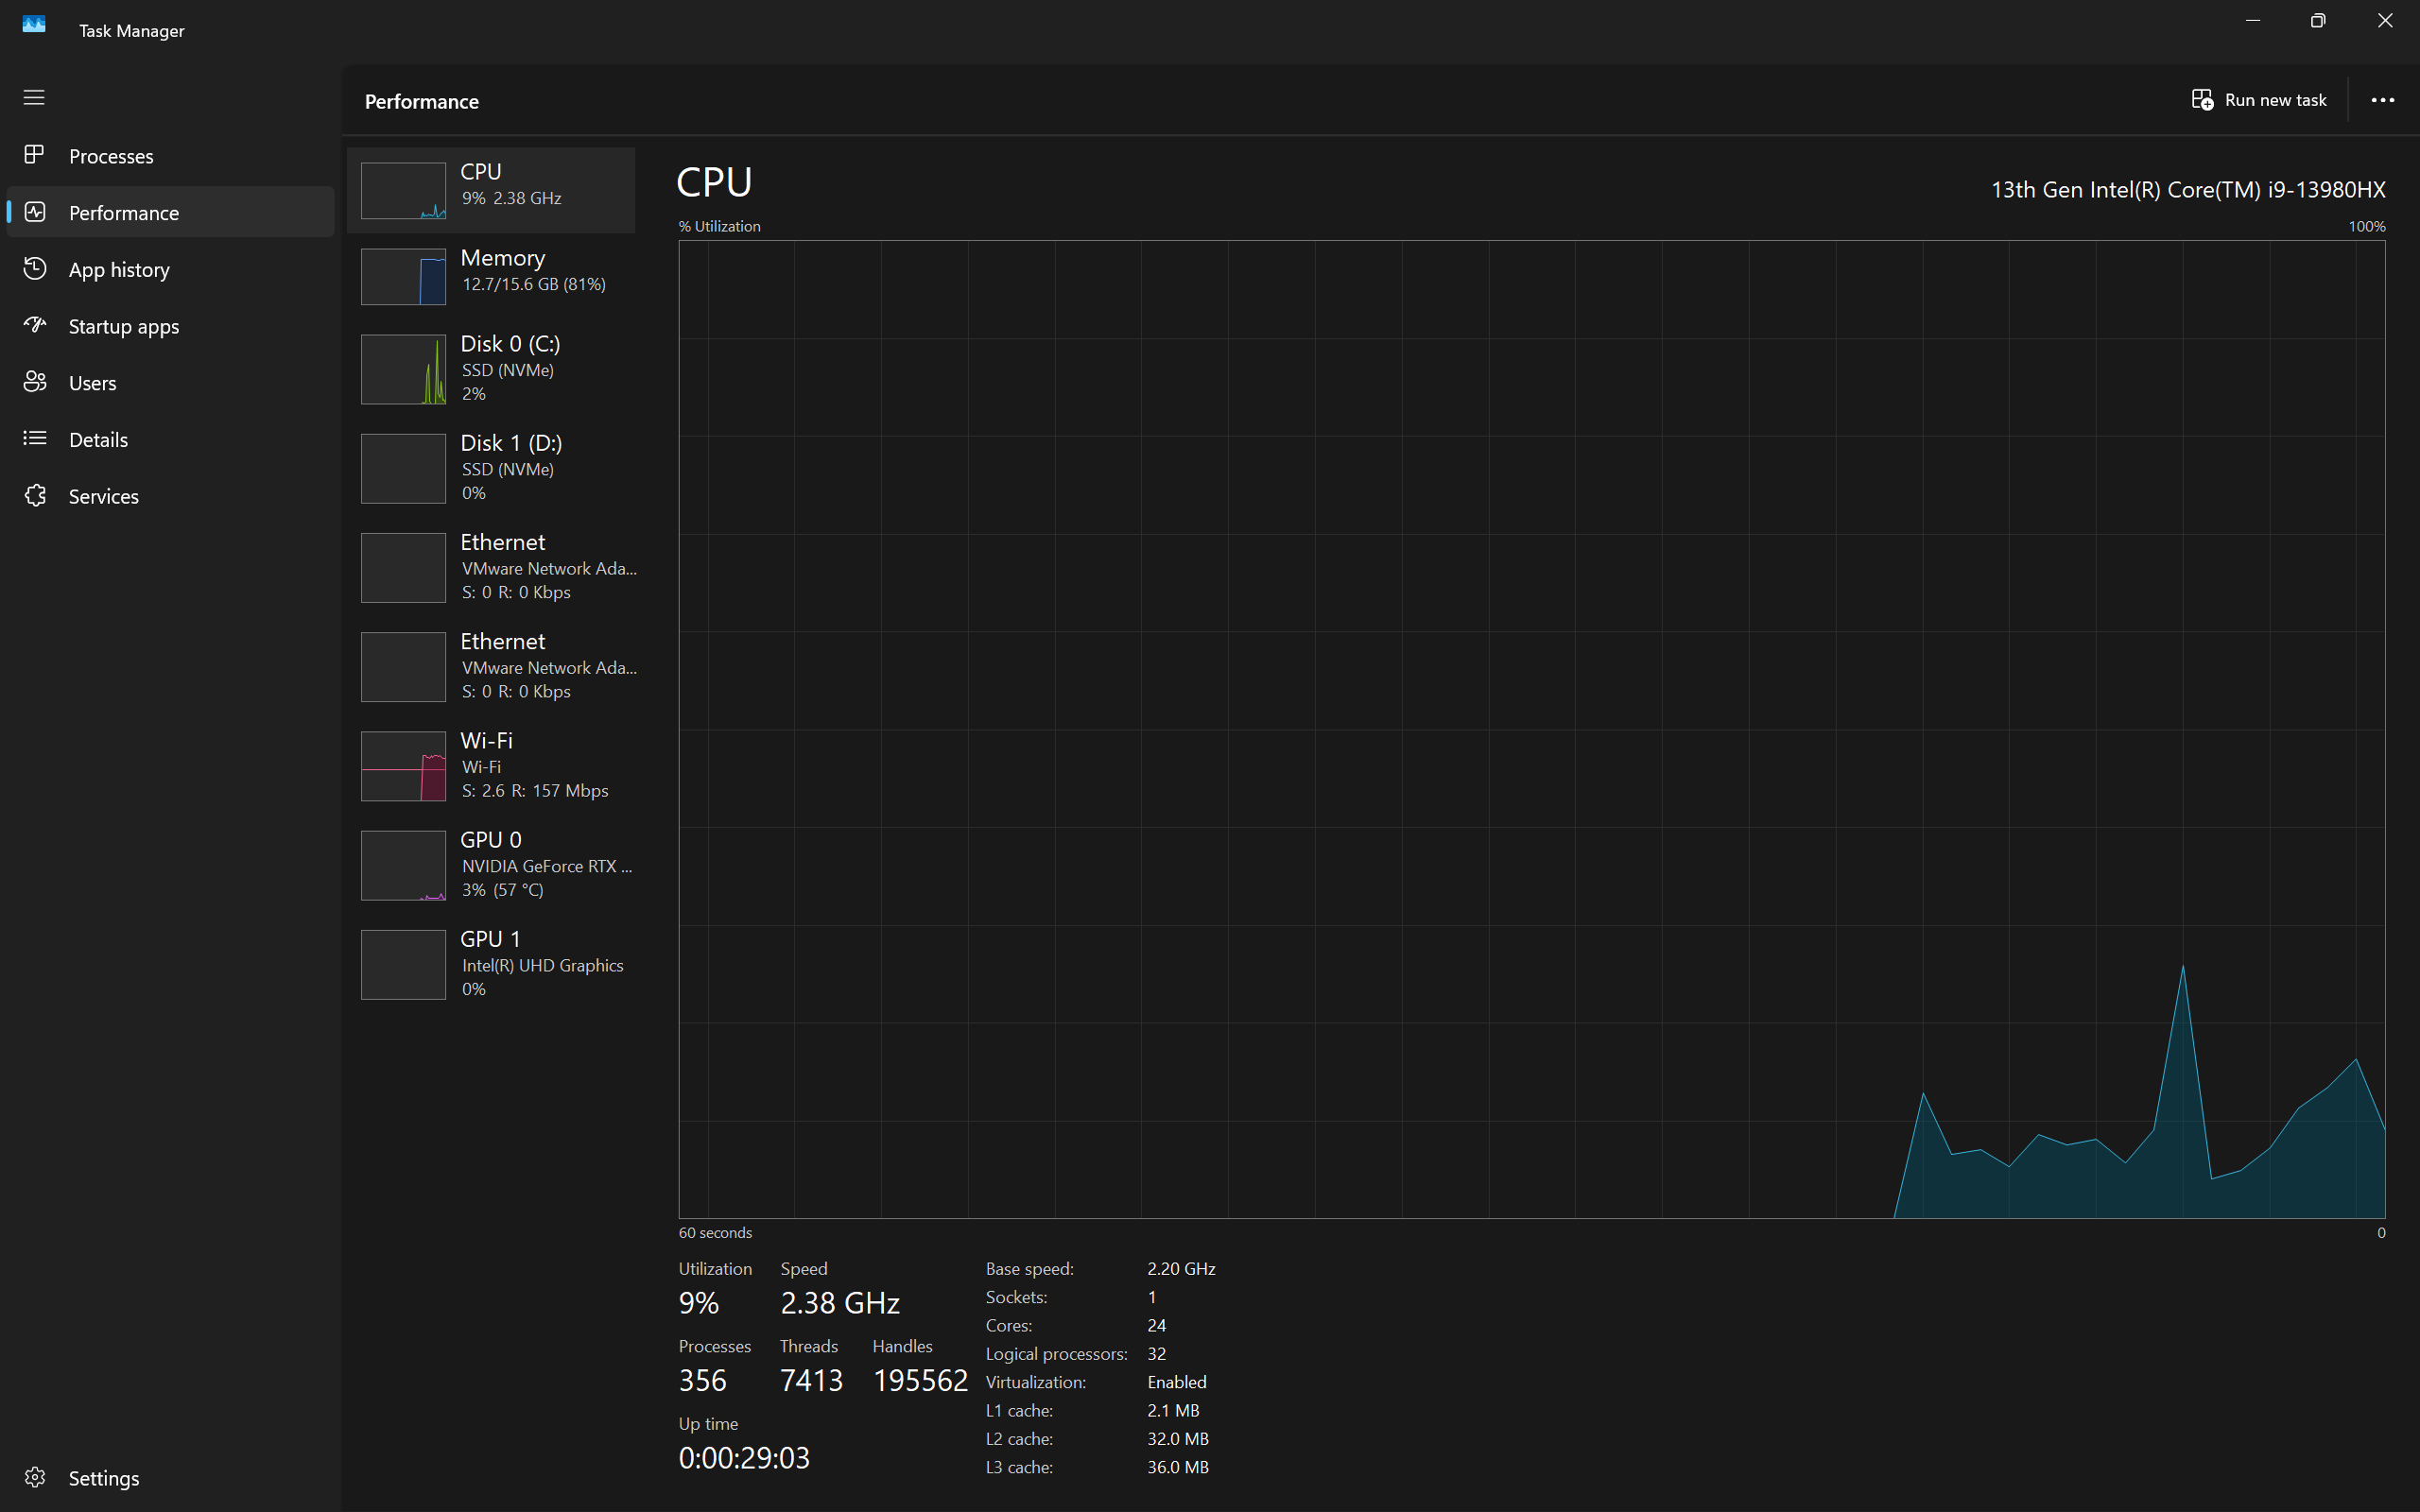Click the Processes sidebar icon
2420x1512 pixels.
tap(35, 155)
